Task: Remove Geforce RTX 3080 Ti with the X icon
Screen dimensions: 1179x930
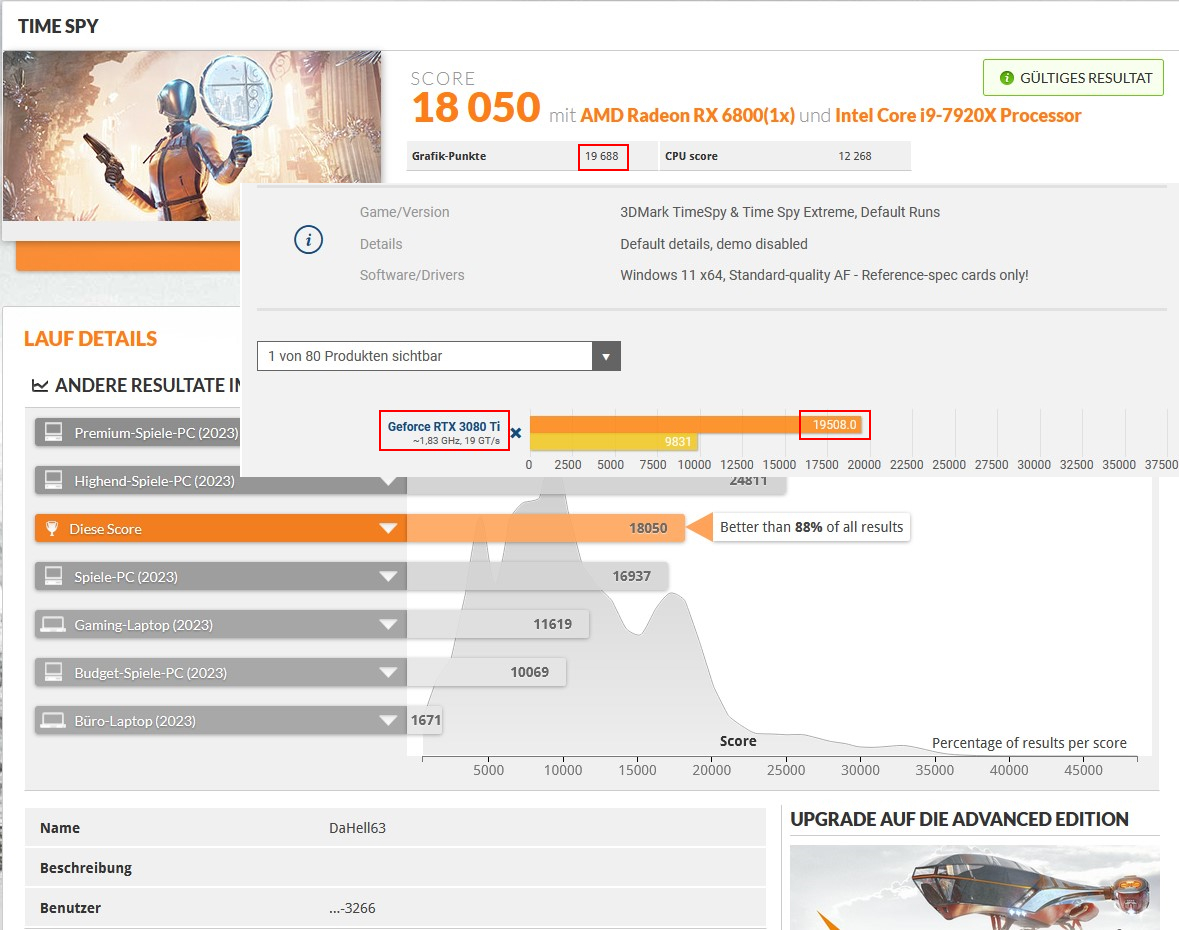Action: tap(516, 433)
